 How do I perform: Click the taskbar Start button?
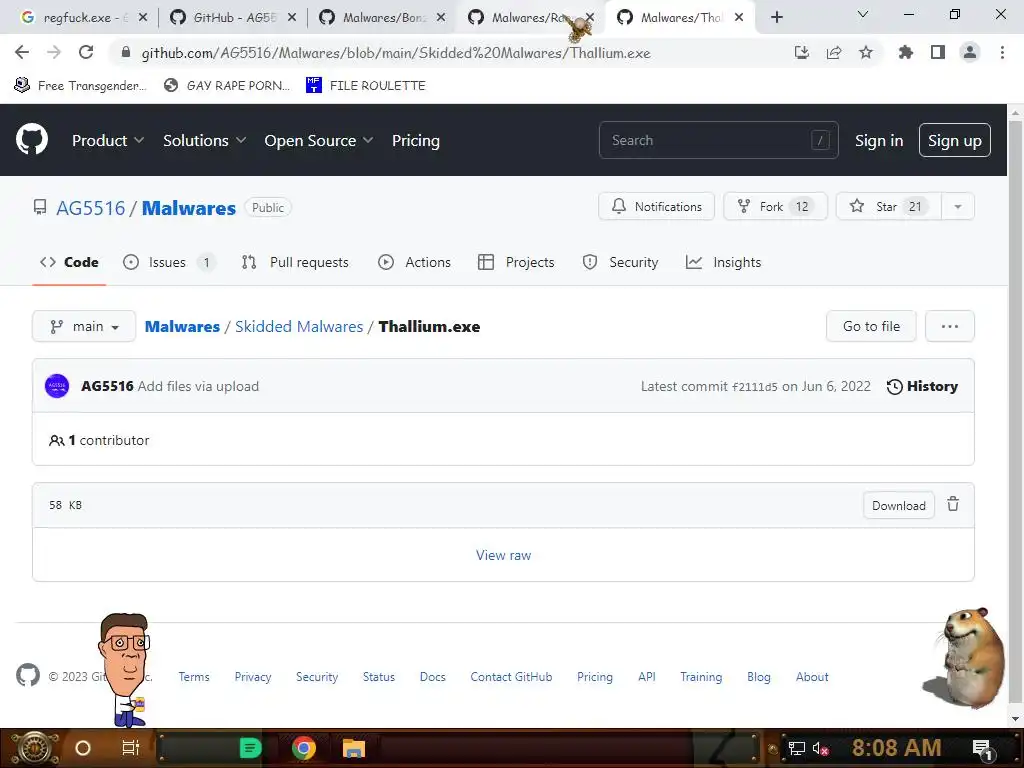point(34,748)
